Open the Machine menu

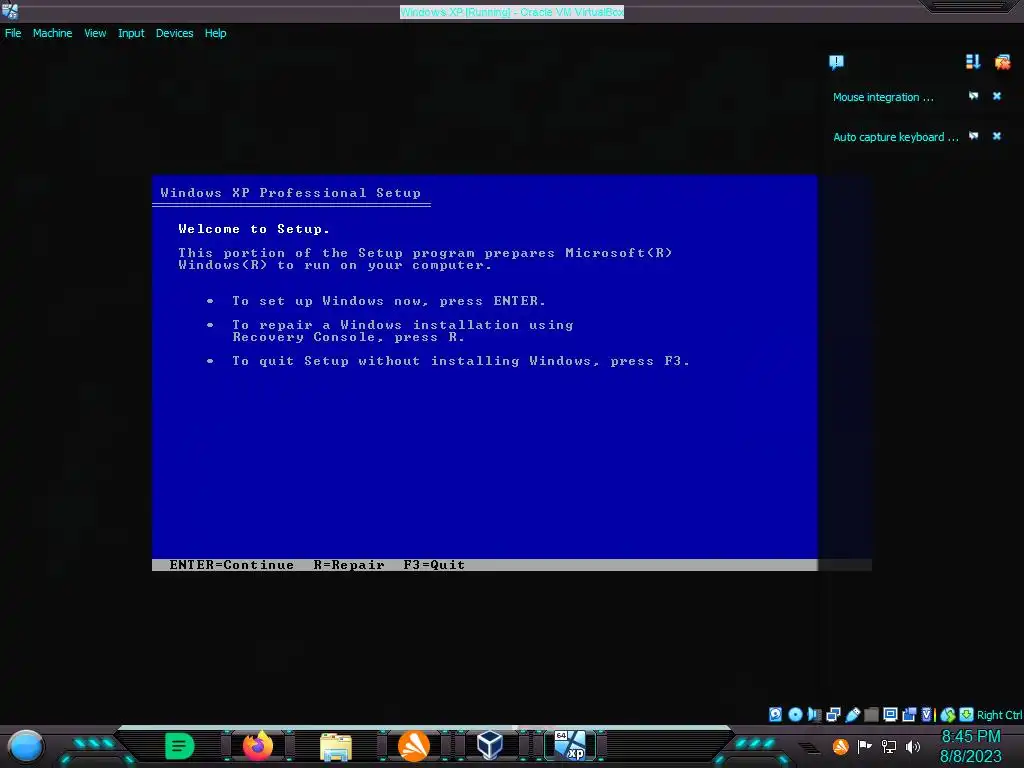(x=52, y=33)
